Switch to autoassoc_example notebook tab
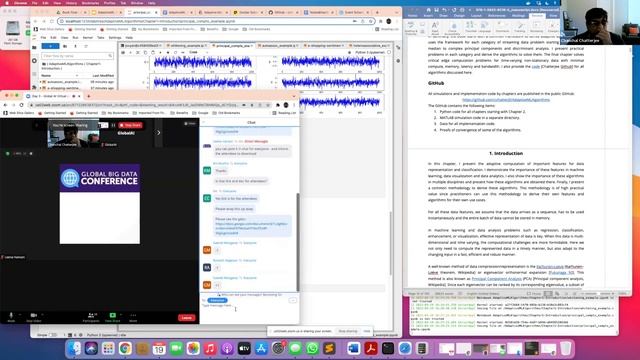Image resolution: width=640 pixels, height=360 pixels. click(x=278, y=46)
